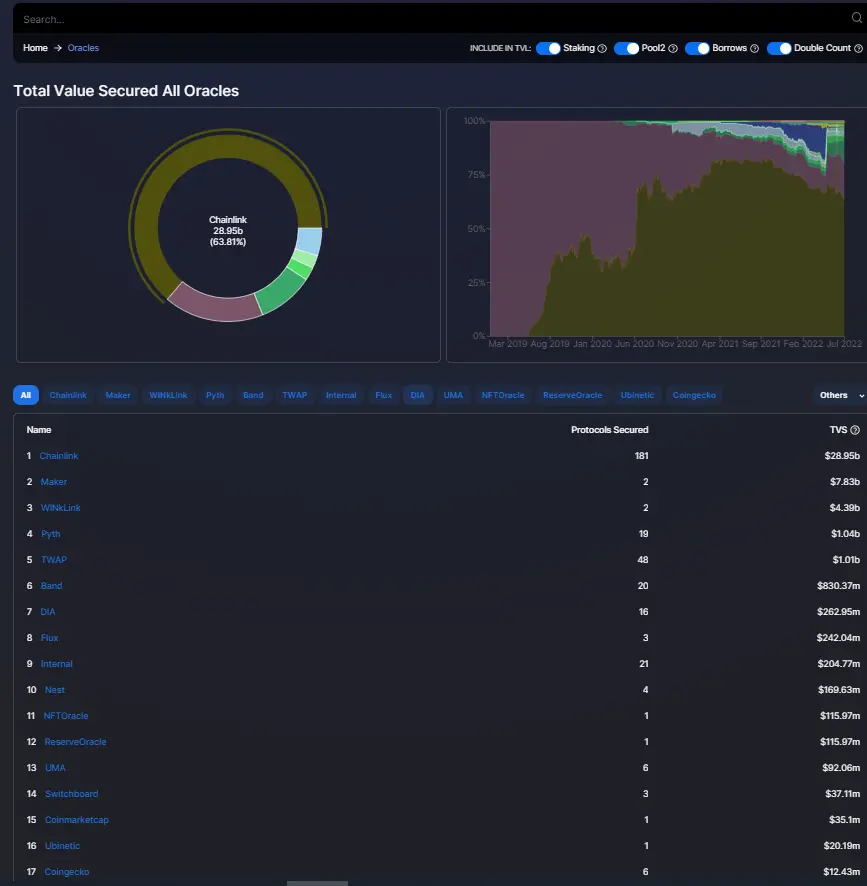Select the Band filter tab

pyautogui.click(x=253, y=395)
